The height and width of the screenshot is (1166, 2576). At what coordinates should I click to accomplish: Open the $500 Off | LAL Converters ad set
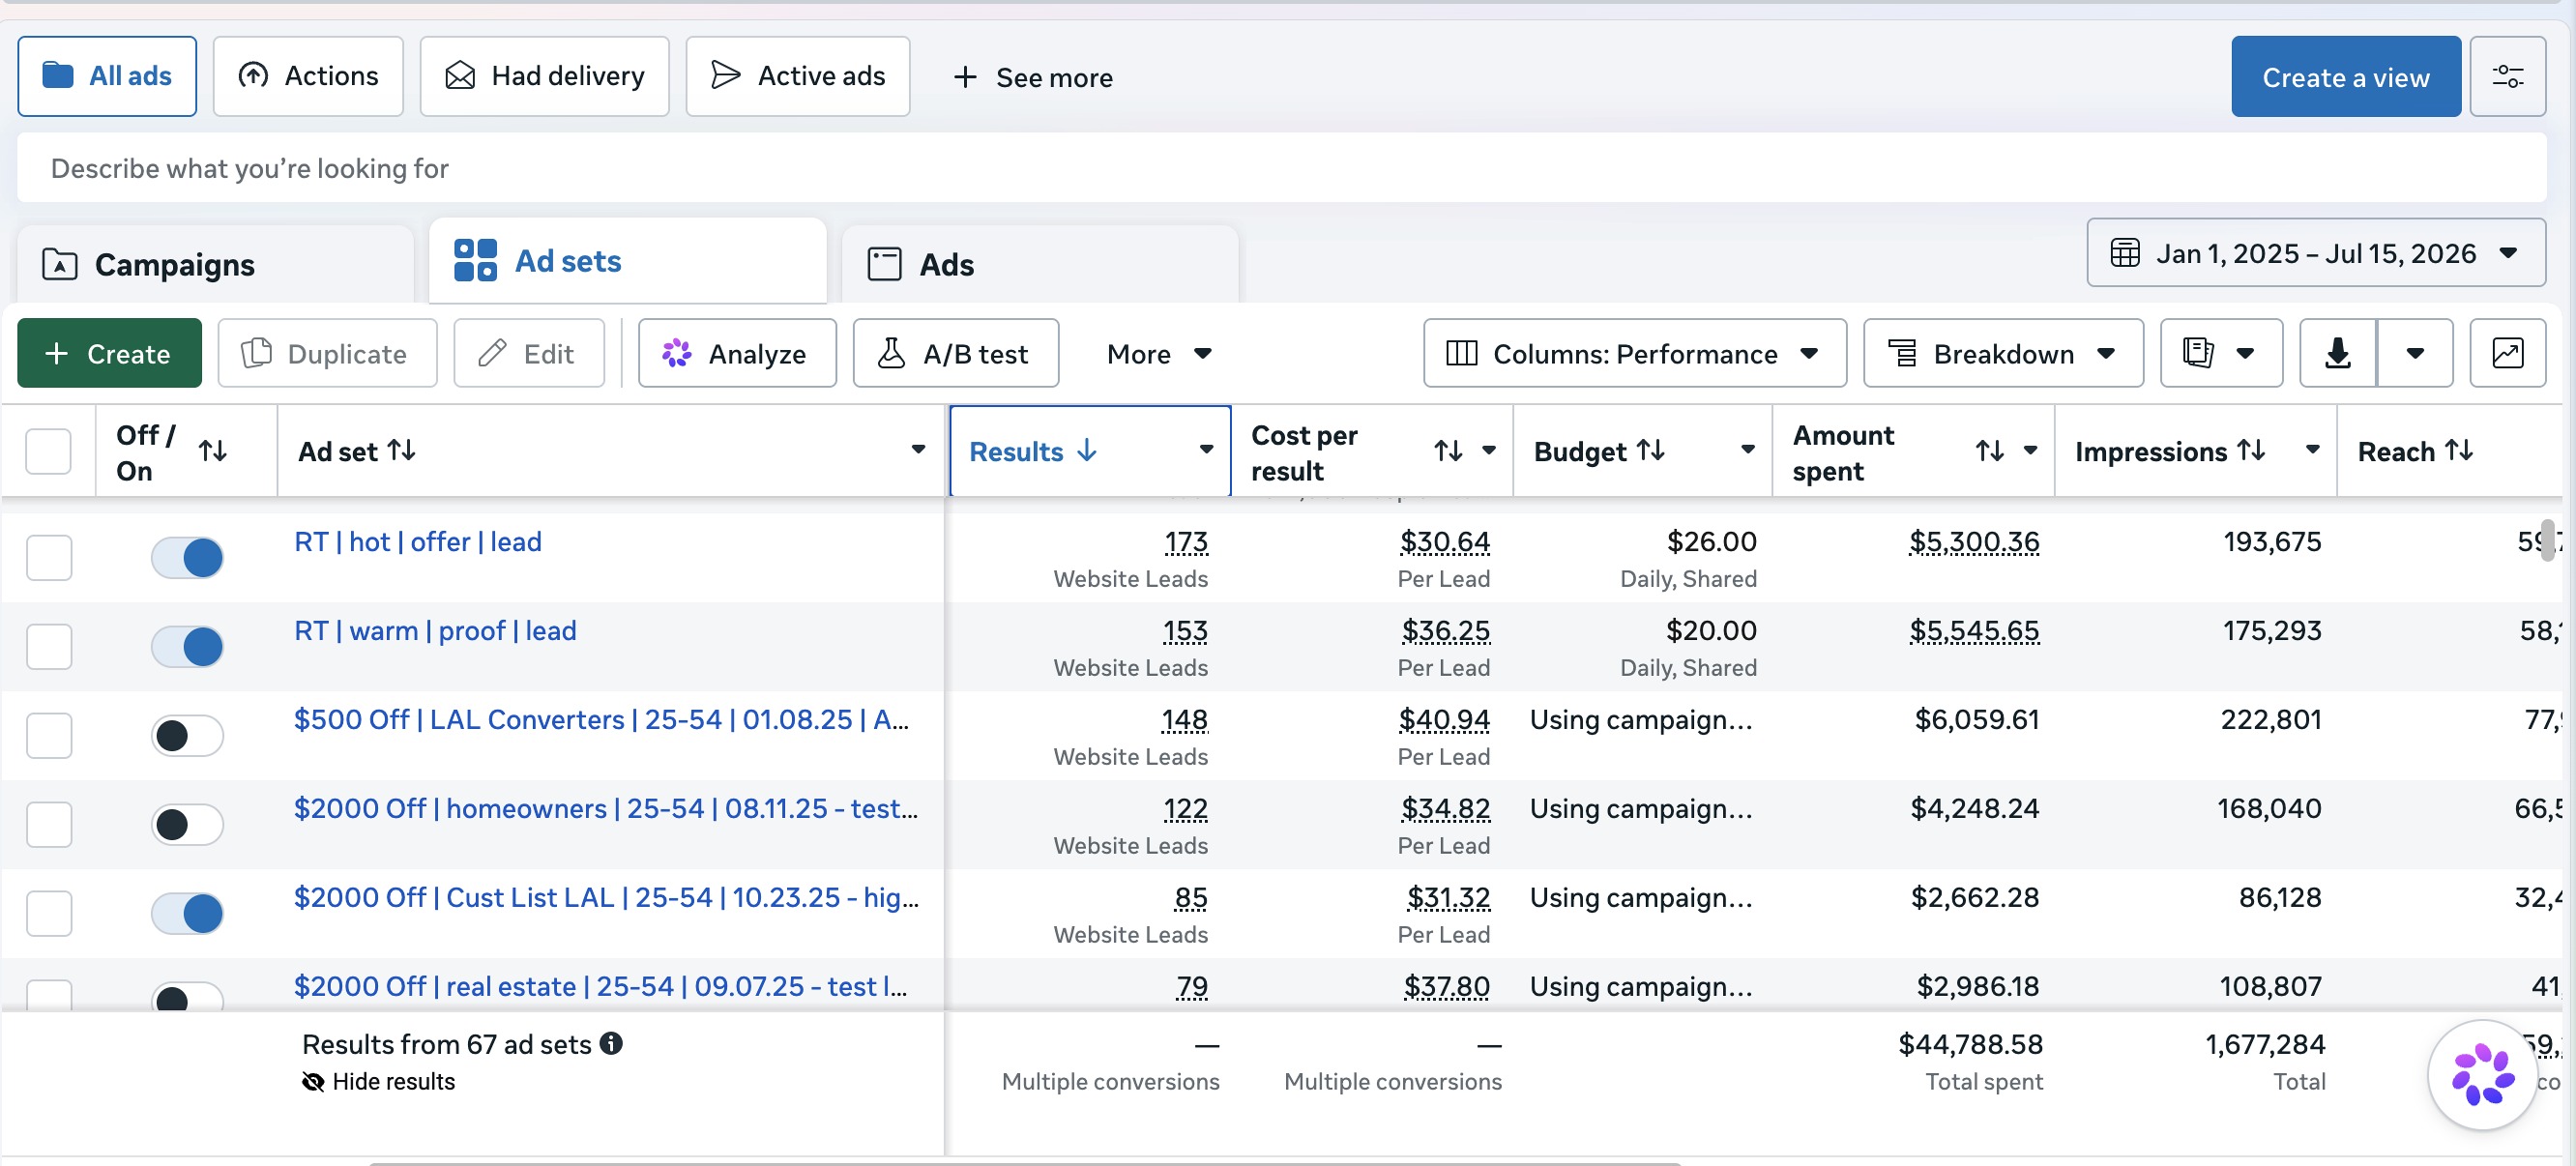pos(601,719)
